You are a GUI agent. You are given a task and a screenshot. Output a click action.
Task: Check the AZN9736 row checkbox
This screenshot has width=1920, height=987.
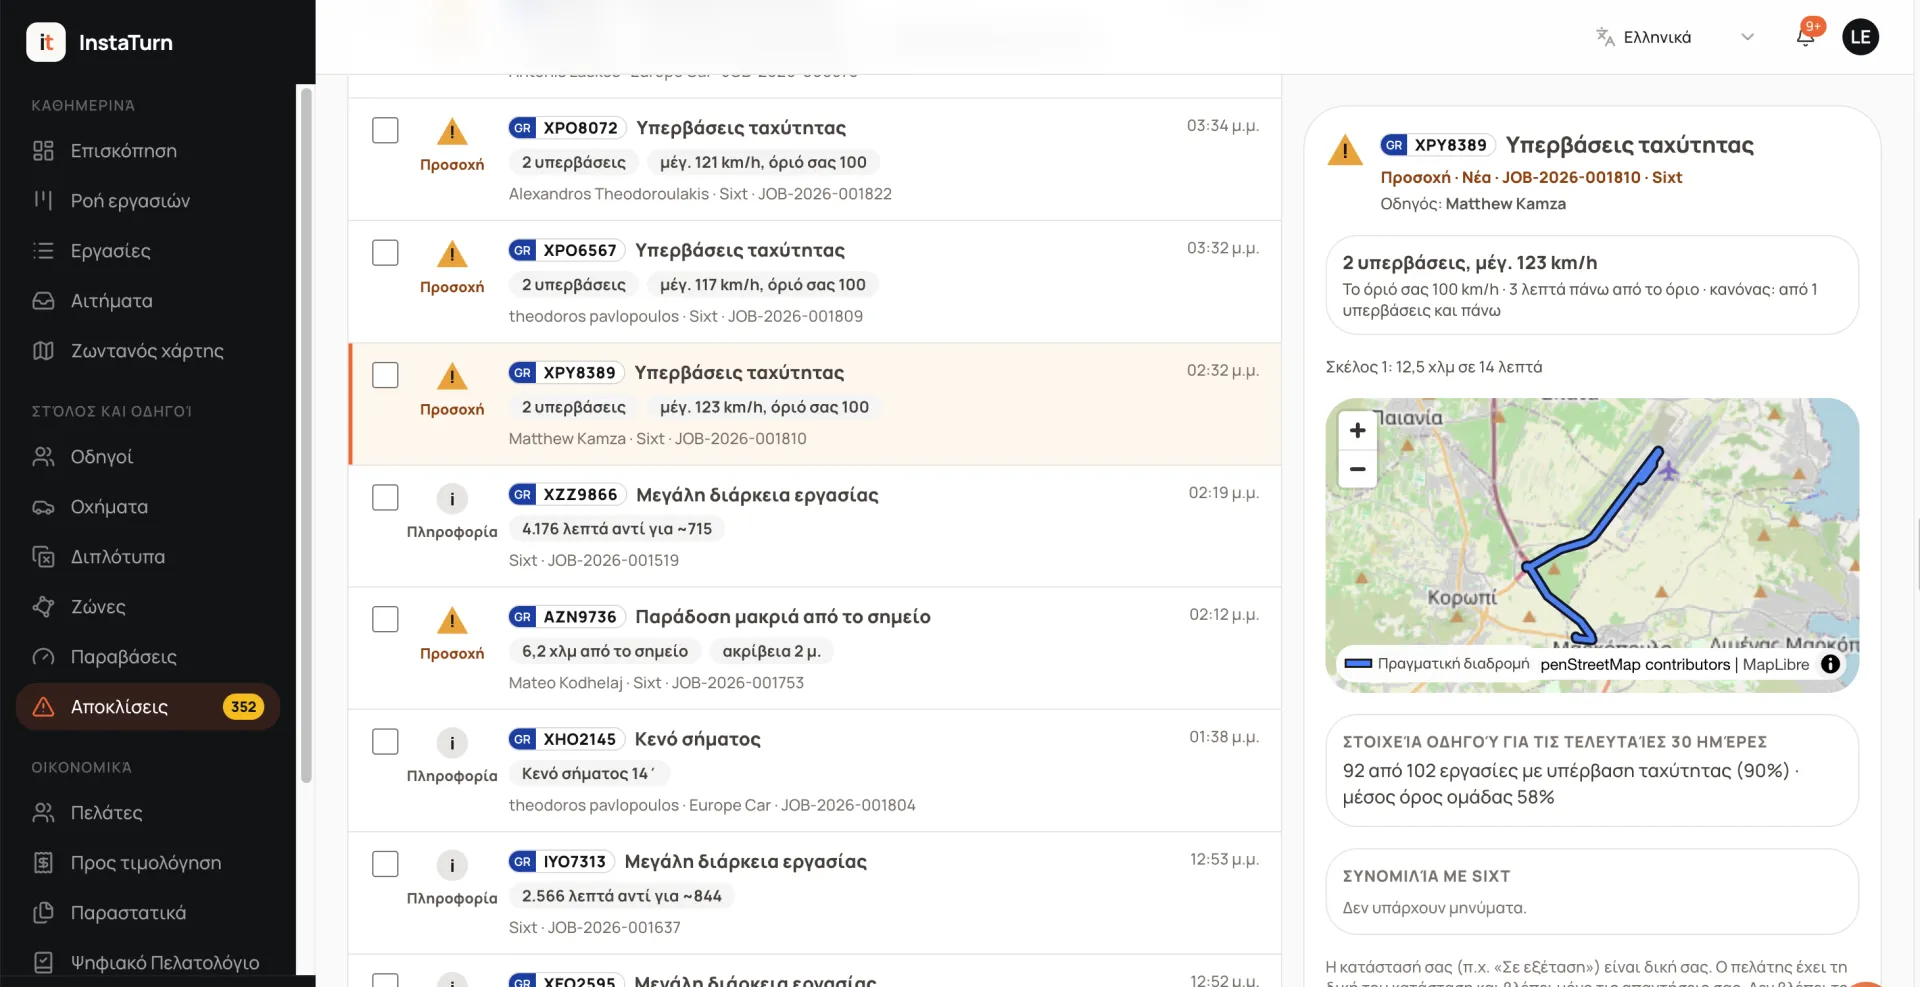pyautogui.click(x=385, y=619)
